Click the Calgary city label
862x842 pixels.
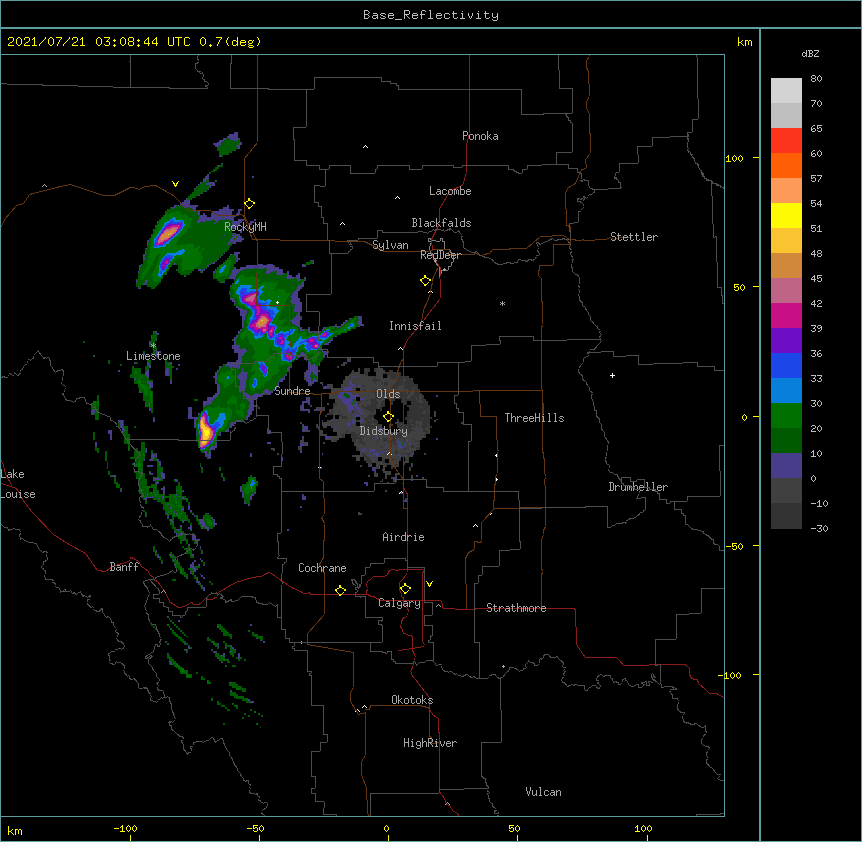coord(399,603)
